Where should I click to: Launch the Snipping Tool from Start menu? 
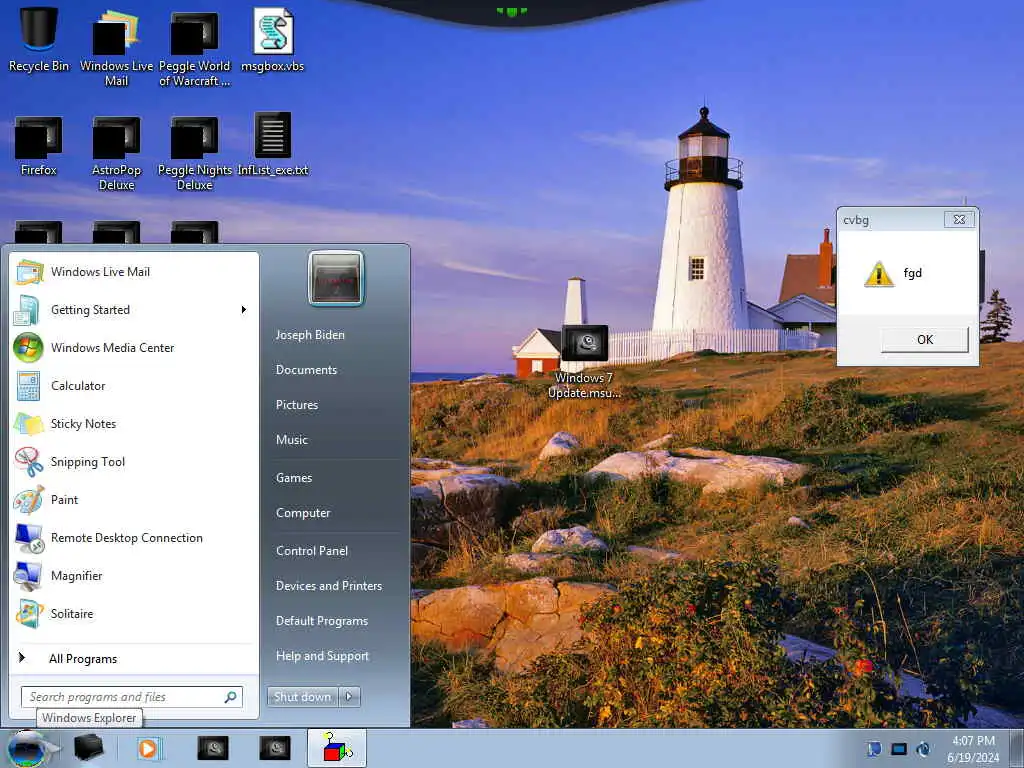pyautogui.click(x=134, y=462)
